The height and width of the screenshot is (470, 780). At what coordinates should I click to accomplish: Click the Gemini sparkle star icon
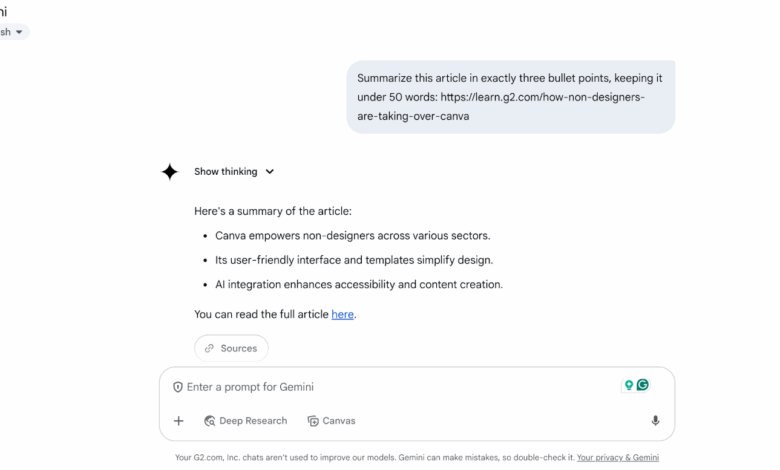click(170, 172)
